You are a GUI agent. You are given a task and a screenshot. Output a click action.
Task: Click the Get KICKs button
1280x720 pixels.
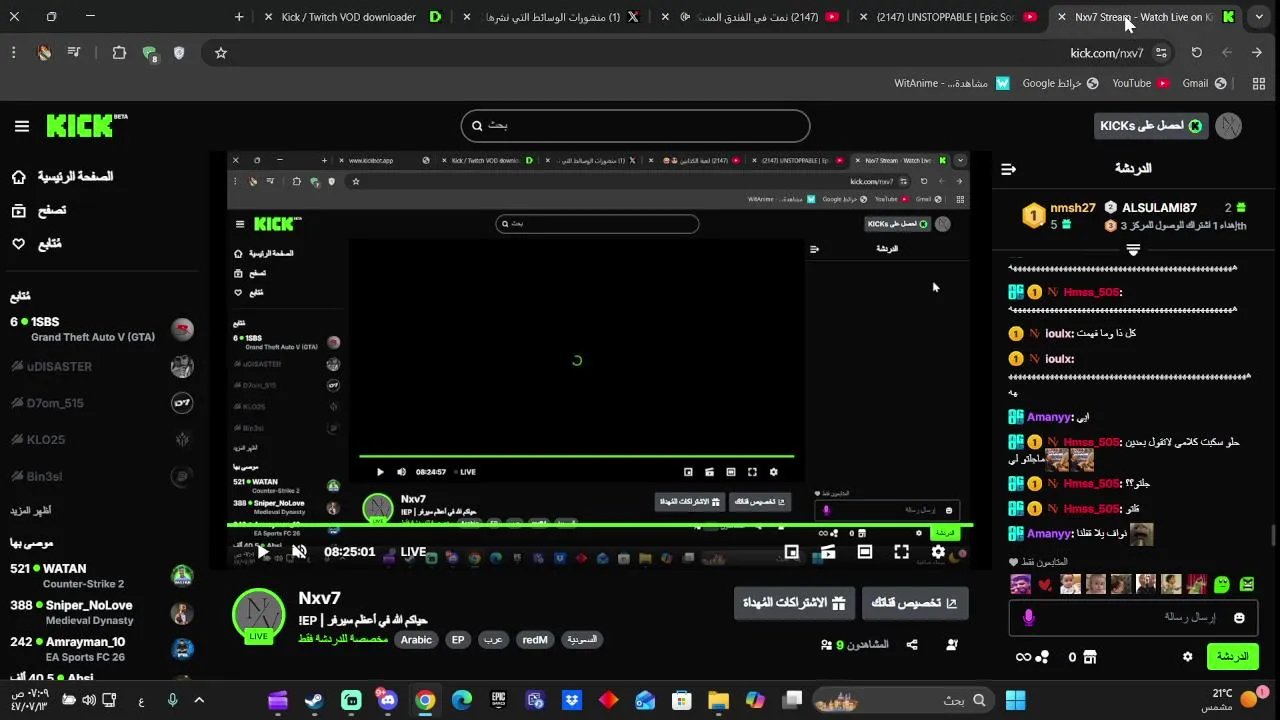(1151, 126)
